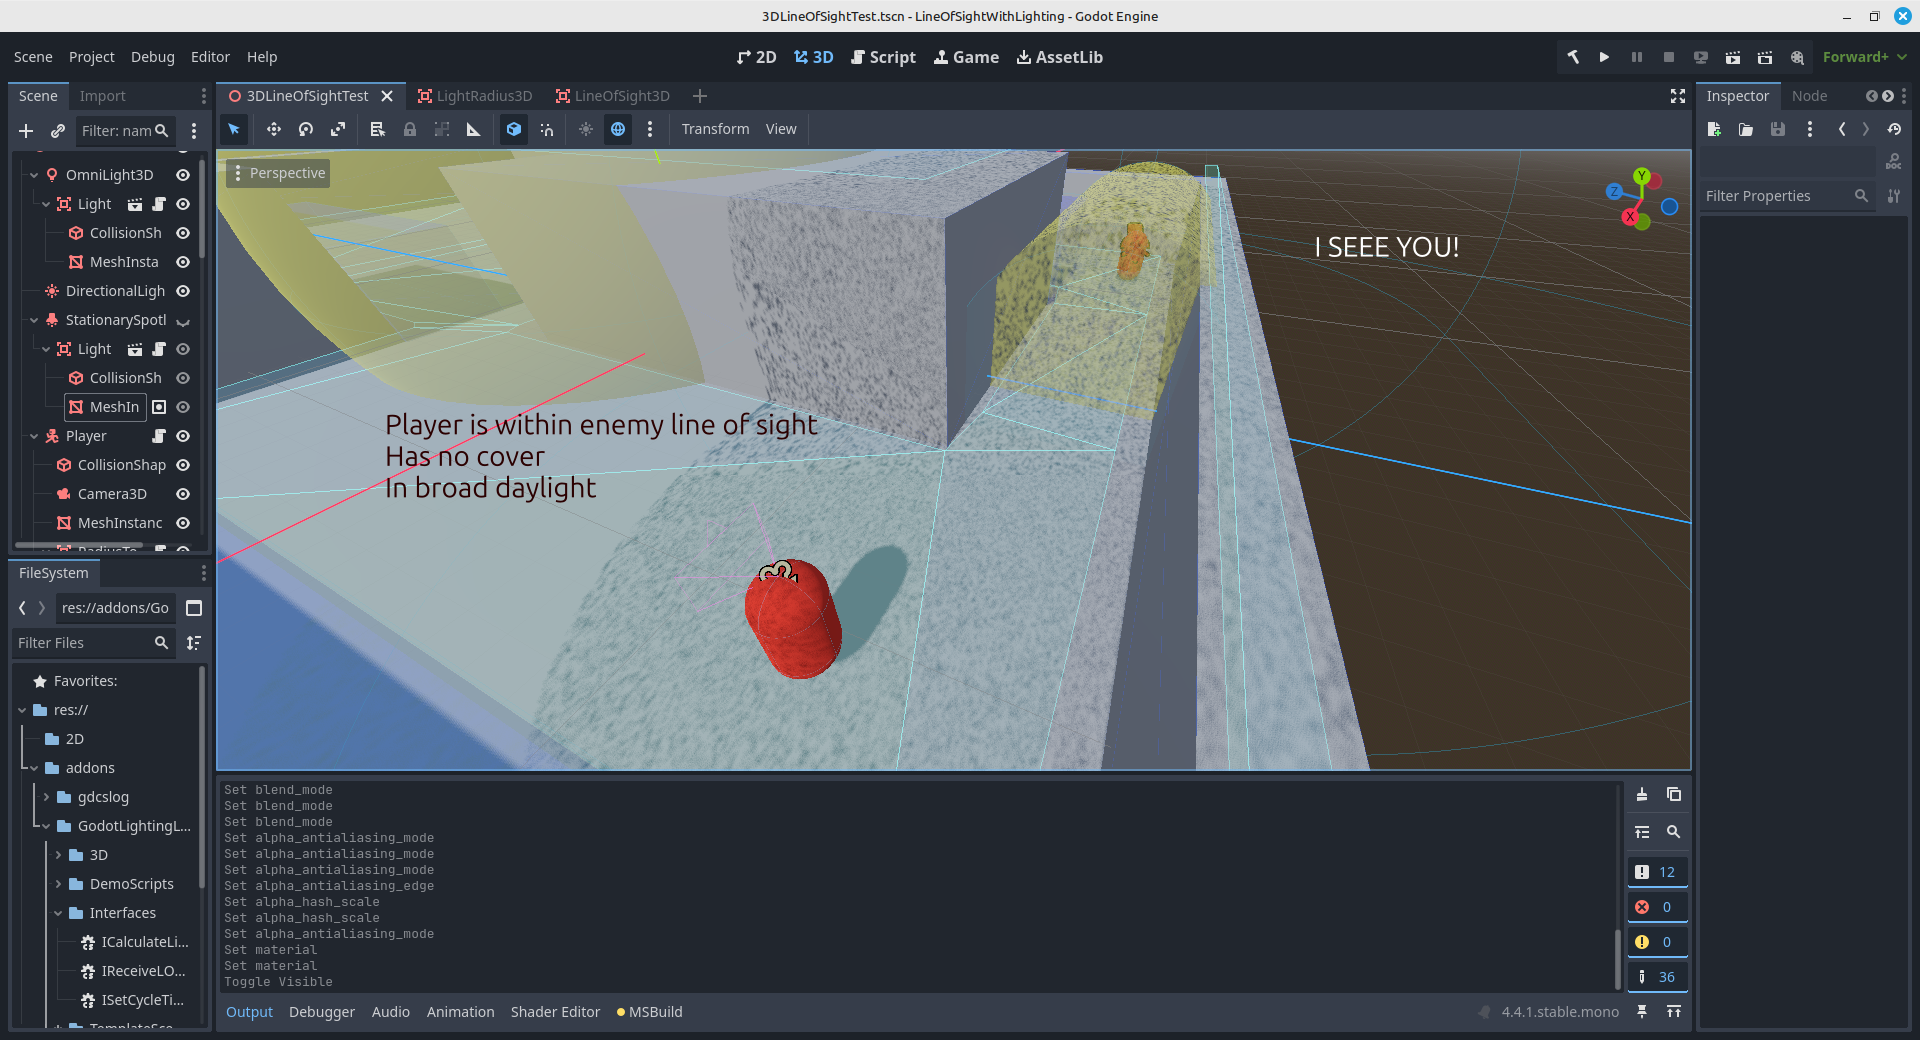This screenshot has width=1920, height=1040.
Task: Toggle standard messages filter showing 12
Action: click(x=1657, y=872)
